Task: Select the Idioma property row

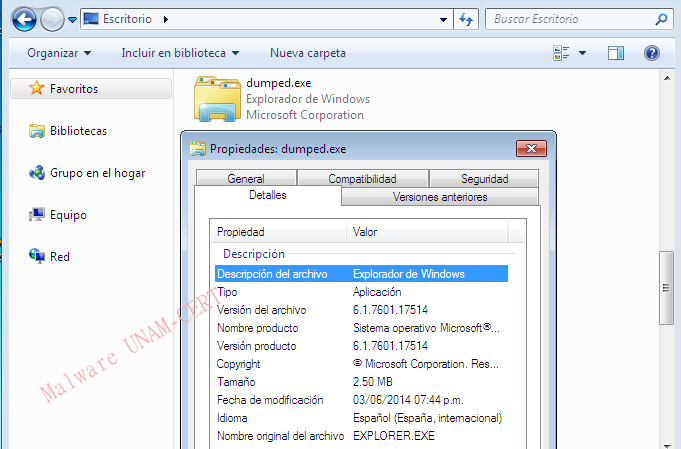Action: (361, 418)
